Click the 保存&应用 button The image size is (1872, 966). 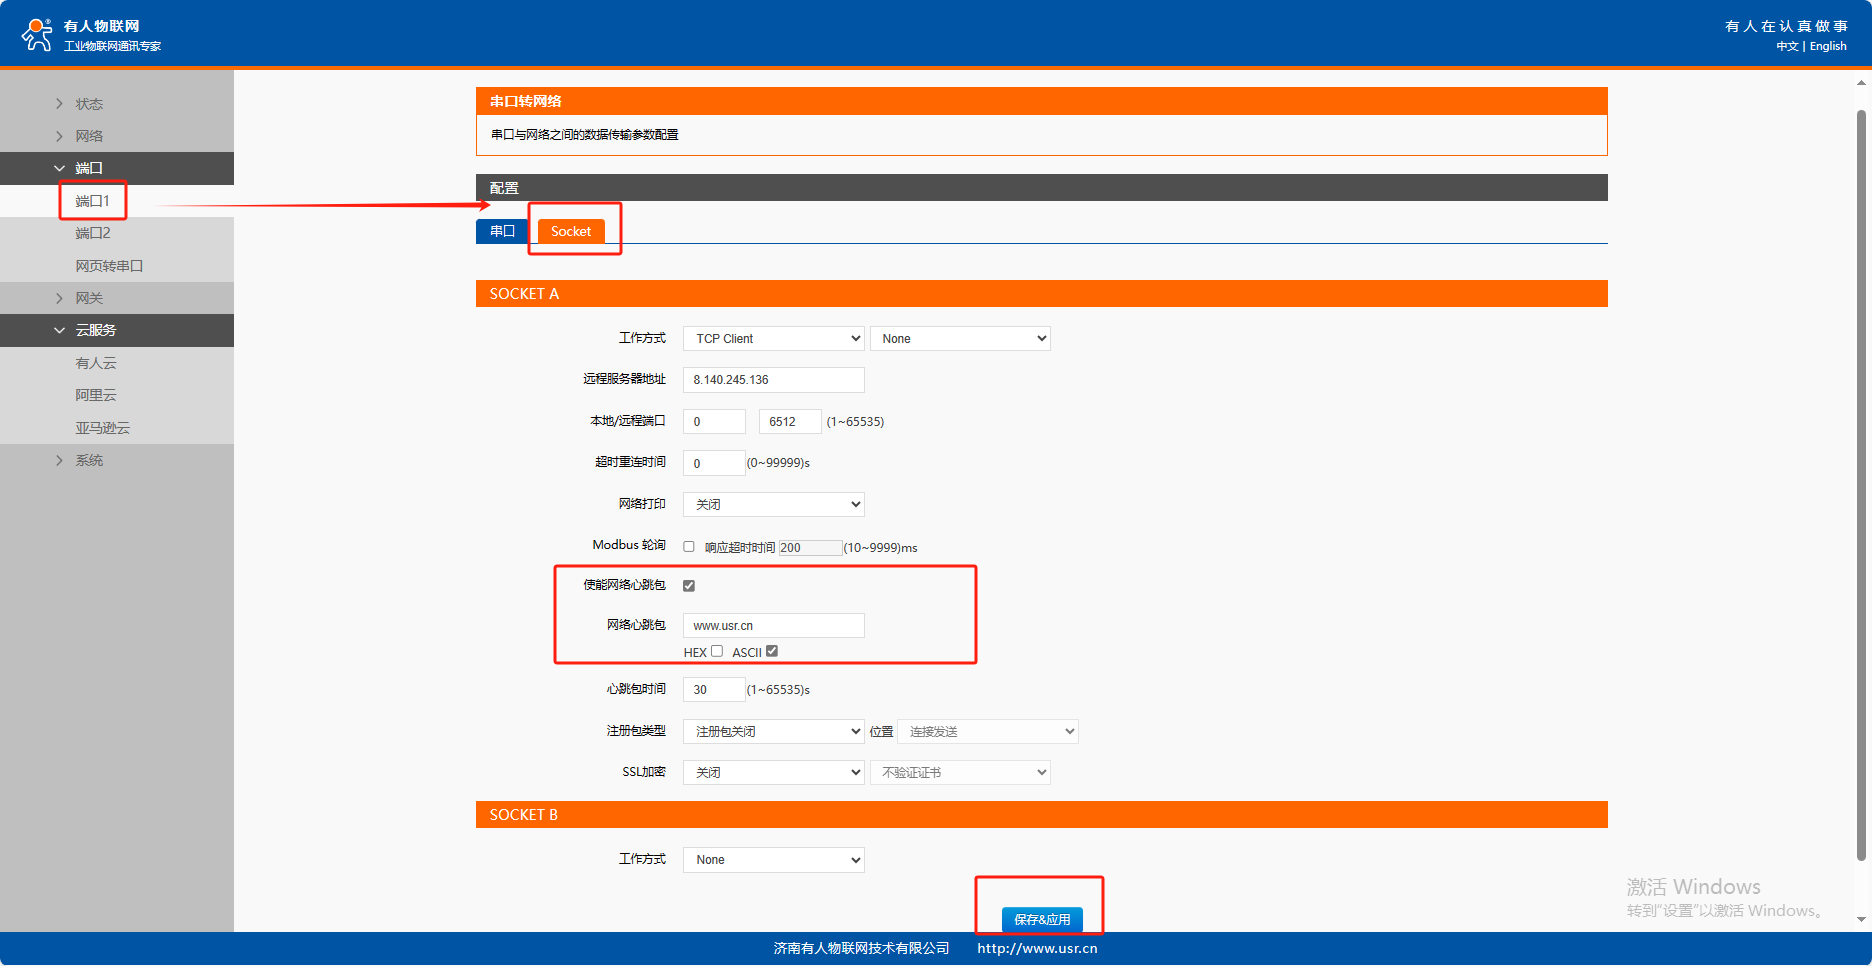pos(1042,919)
